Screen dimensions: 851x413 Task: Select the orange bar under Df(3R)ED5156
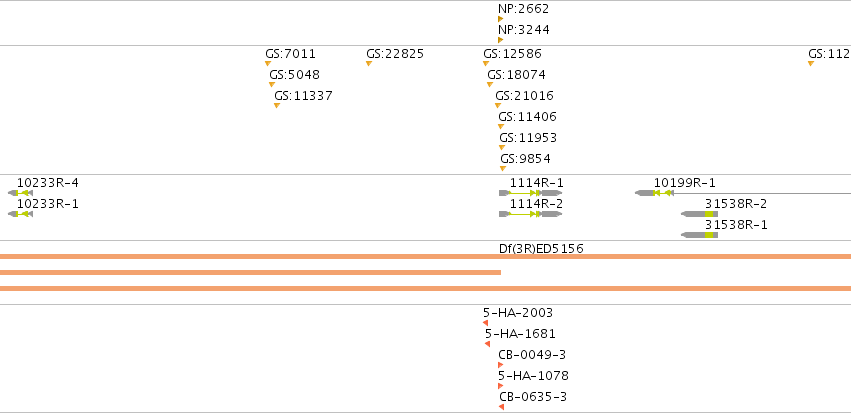pyautogui.click(x=426, y=256)
